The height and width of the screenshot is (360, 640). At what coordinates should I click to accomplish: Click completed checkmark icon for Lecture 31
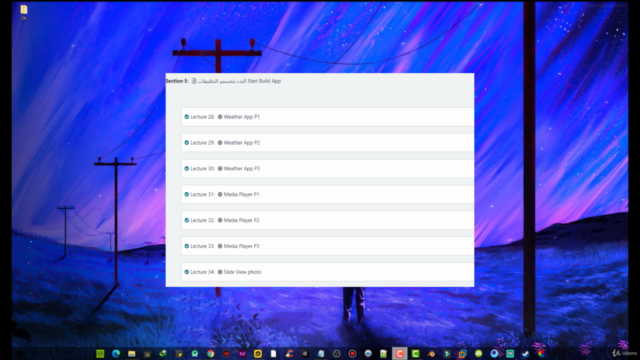coord(187,194)
